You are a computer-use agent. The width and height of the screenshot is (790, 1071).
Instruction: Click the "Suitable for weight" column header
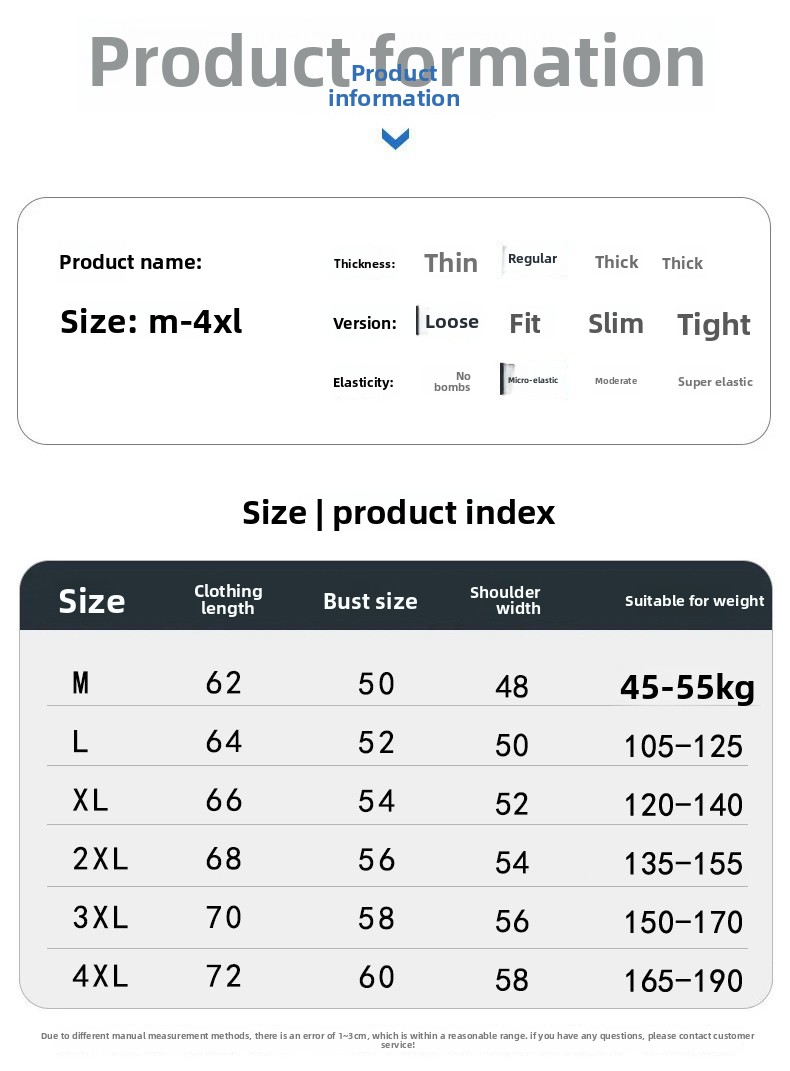[x=694, y=601]
